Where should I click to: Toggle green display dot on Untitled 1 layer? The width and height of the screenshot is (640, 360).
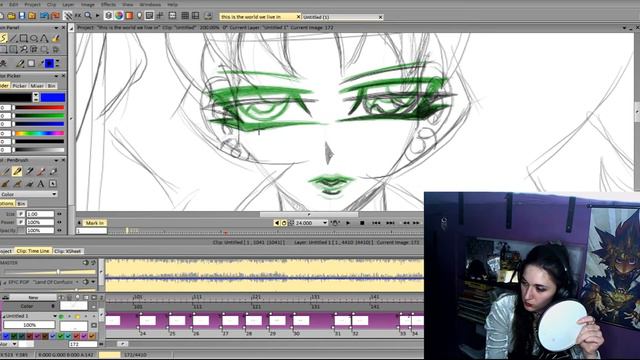click(x=62, y=316)
